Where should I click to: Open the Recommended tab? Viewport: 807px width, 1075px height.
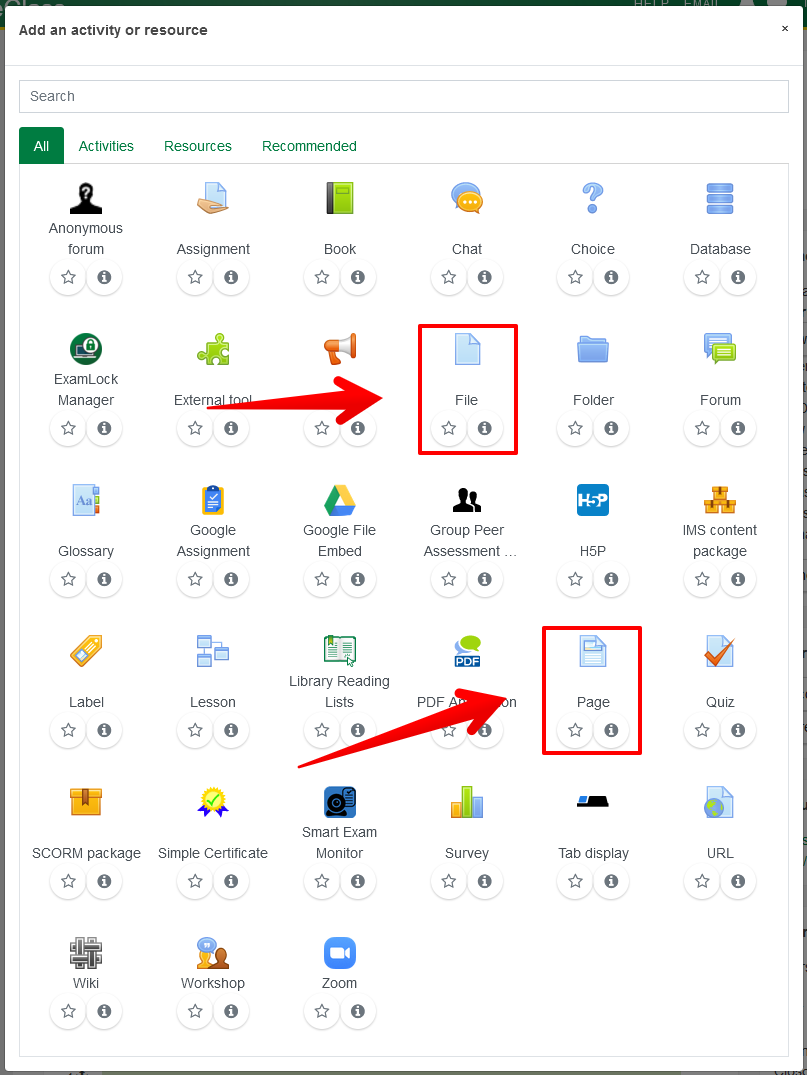pos(309,146)
